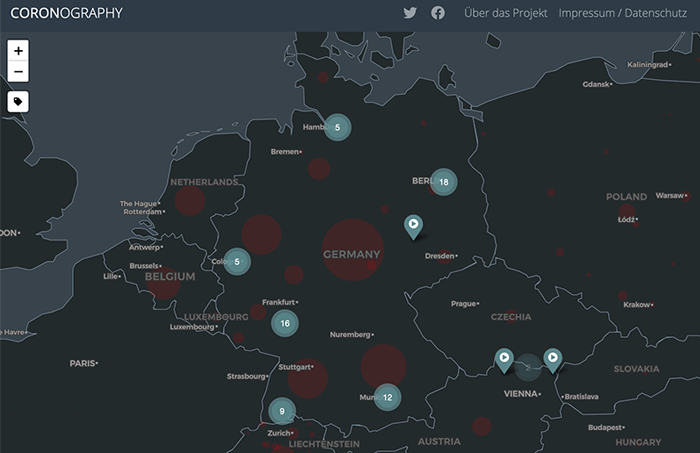Click the LUXEMBOURG country label

(x=216, y=317)
